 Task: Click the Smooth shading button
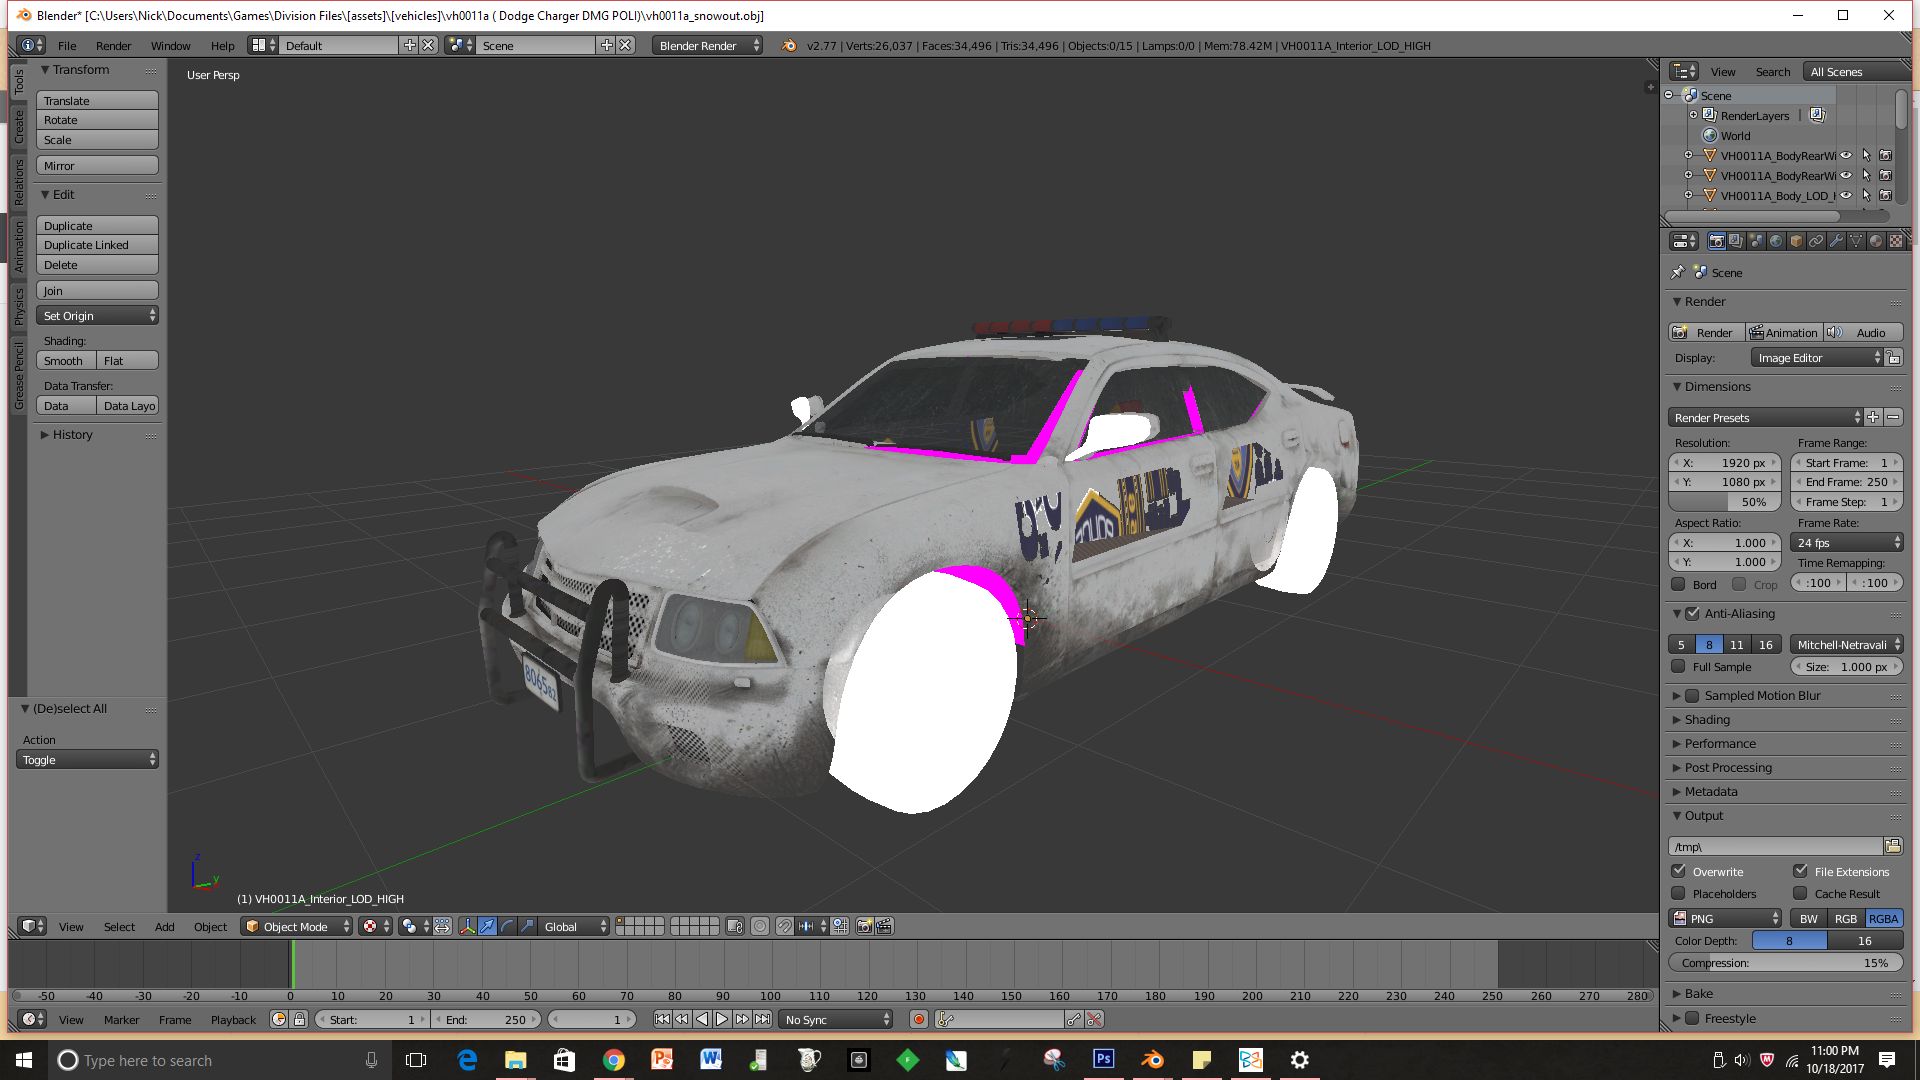pos(66,360)
